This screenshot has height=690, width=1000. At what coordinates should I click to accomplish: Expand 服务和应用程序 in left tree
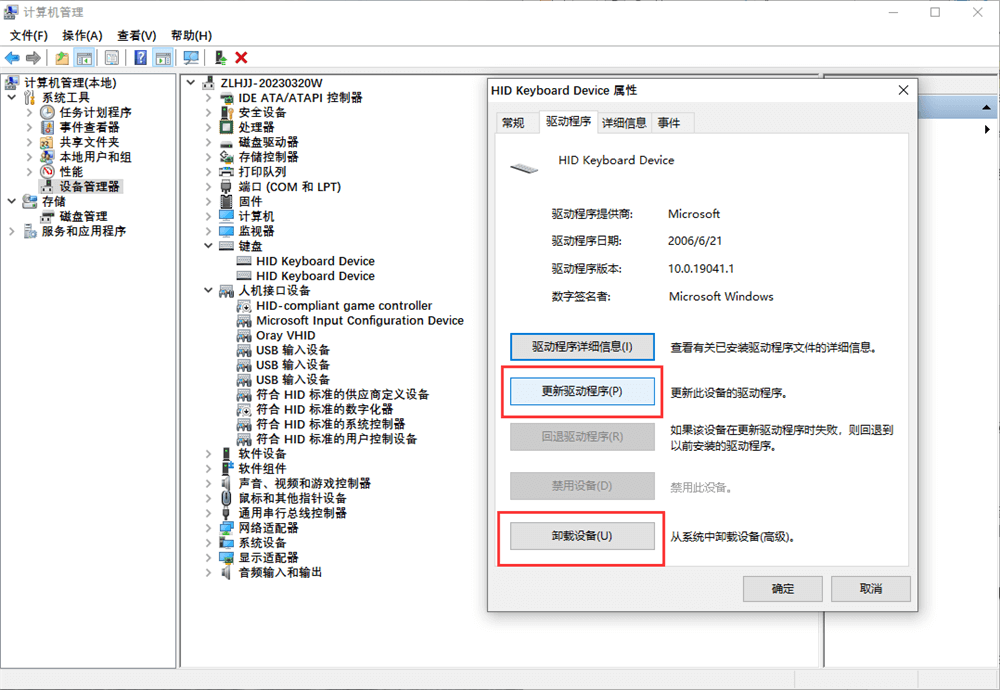pyautogui.click(x=12, y=231)
